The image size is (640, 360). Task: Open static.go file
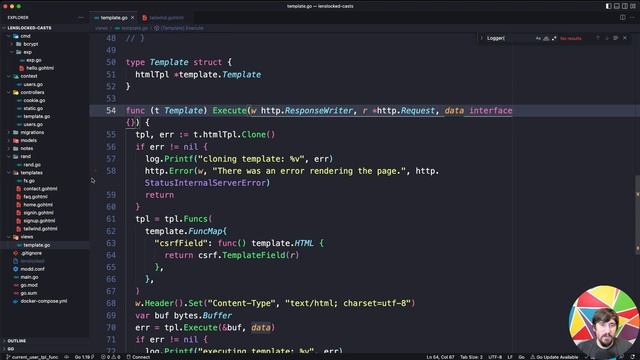click(33, 109)
